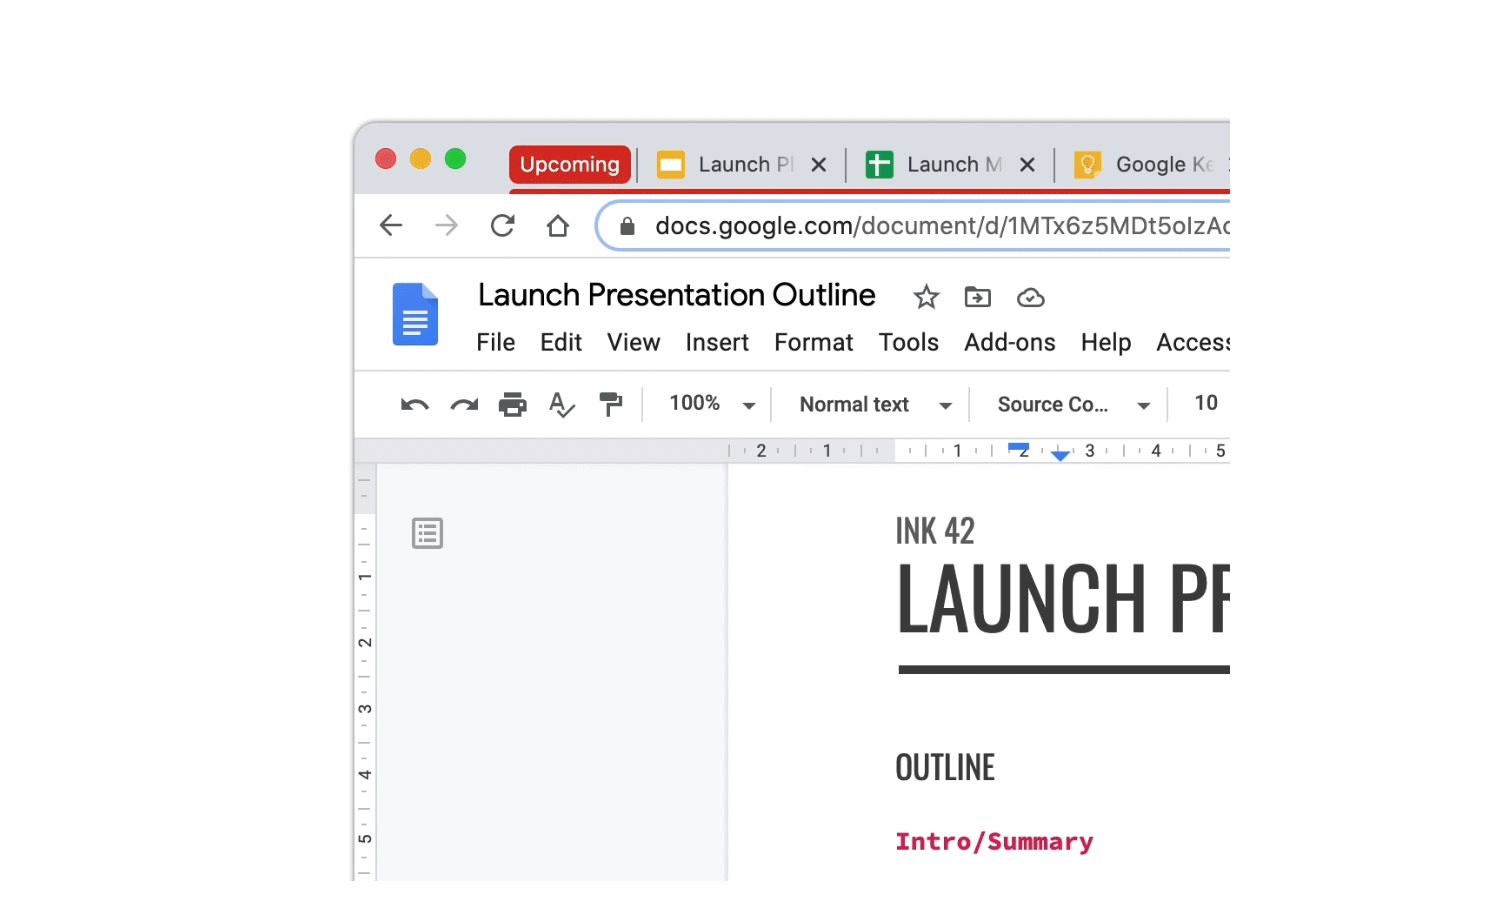The image size is (1487, 901).
Task: Select the Paint format roller icon
Action: pyautogui.click(x=610, y=404)
